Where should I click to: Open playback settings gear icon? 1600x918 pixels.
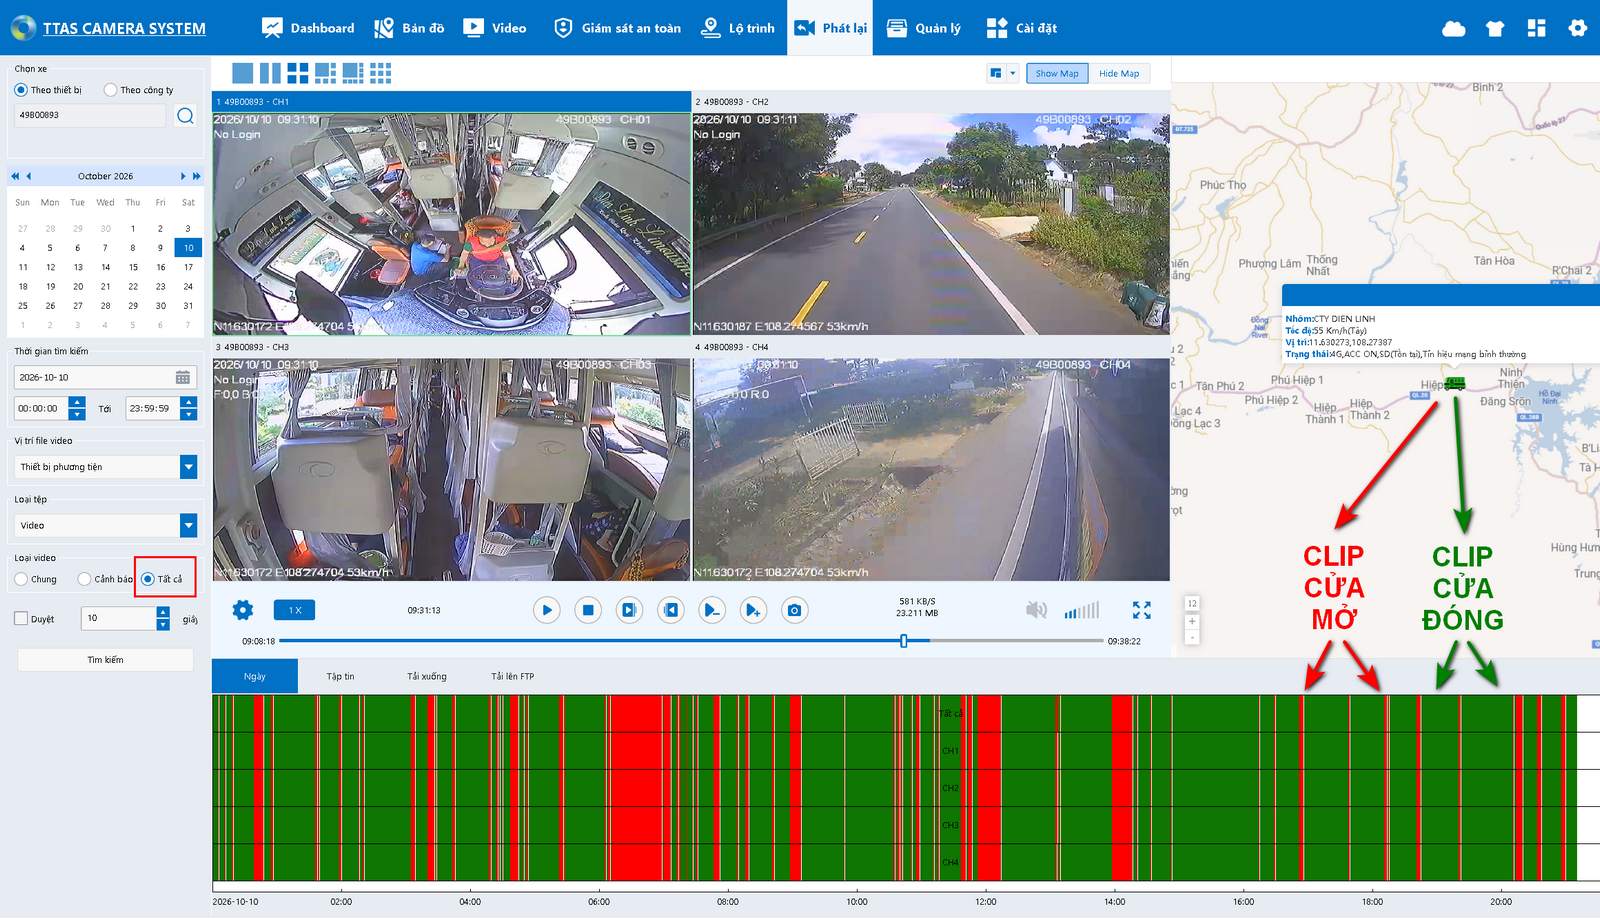coord(243,610)
